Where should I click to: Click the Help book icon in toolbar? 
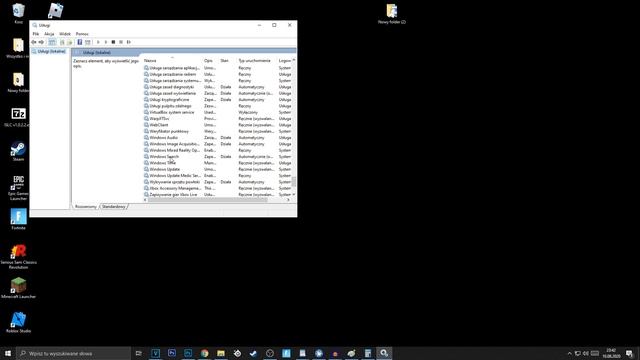(80, 42)
